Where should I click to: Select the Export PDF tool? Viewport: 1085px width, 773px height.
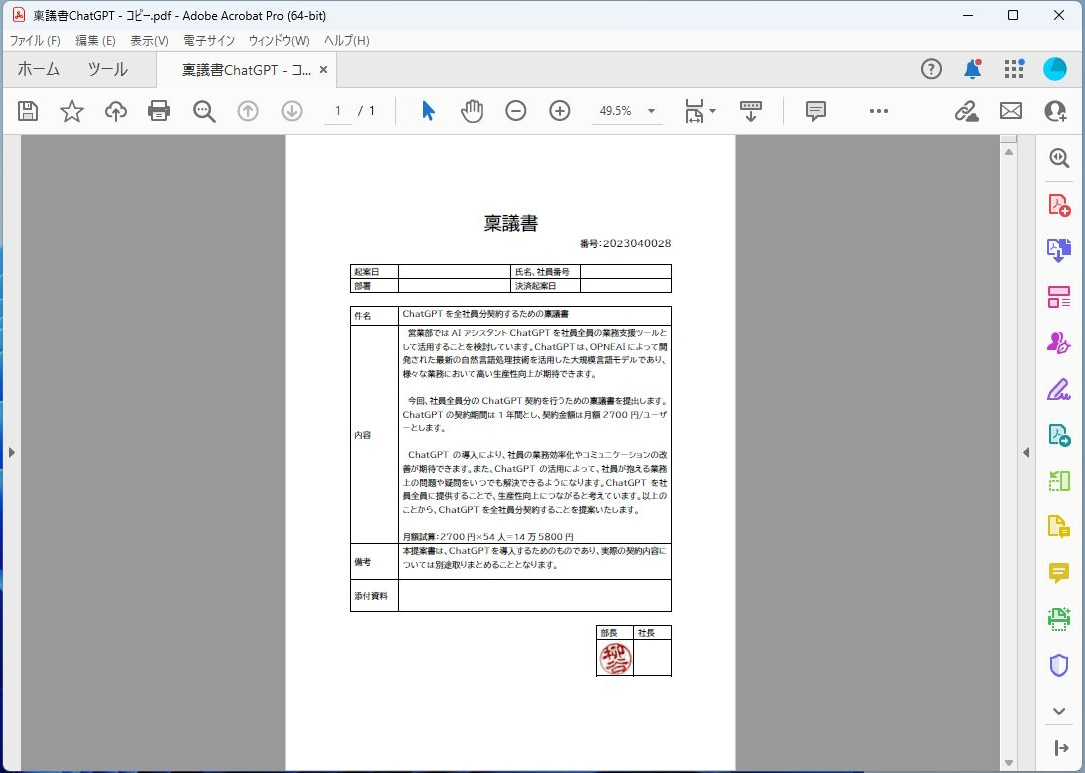coord(1058,249)
